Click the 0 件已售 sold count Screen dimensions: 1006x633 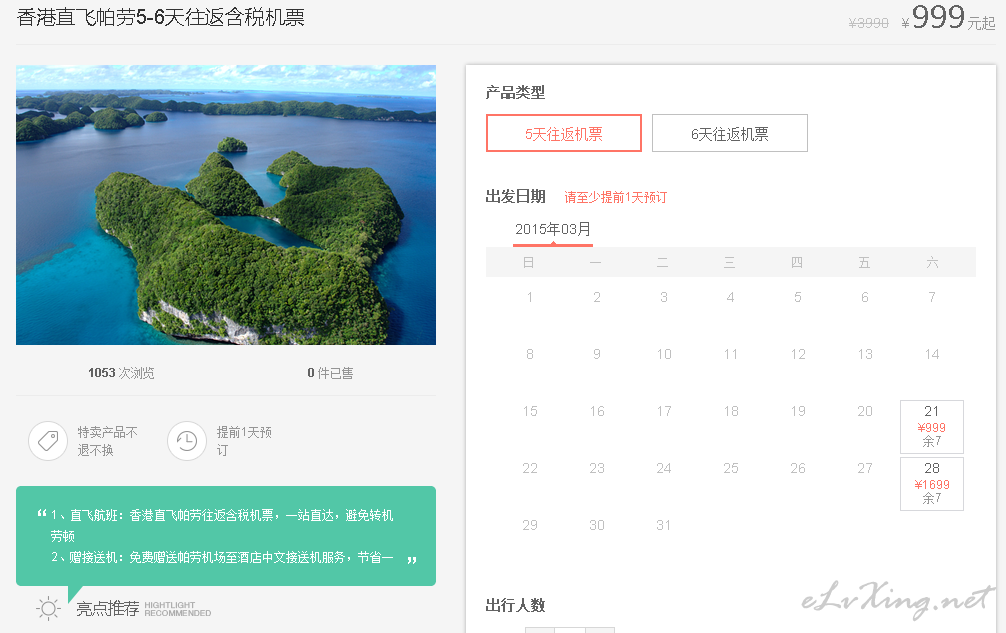pos(330,373)
